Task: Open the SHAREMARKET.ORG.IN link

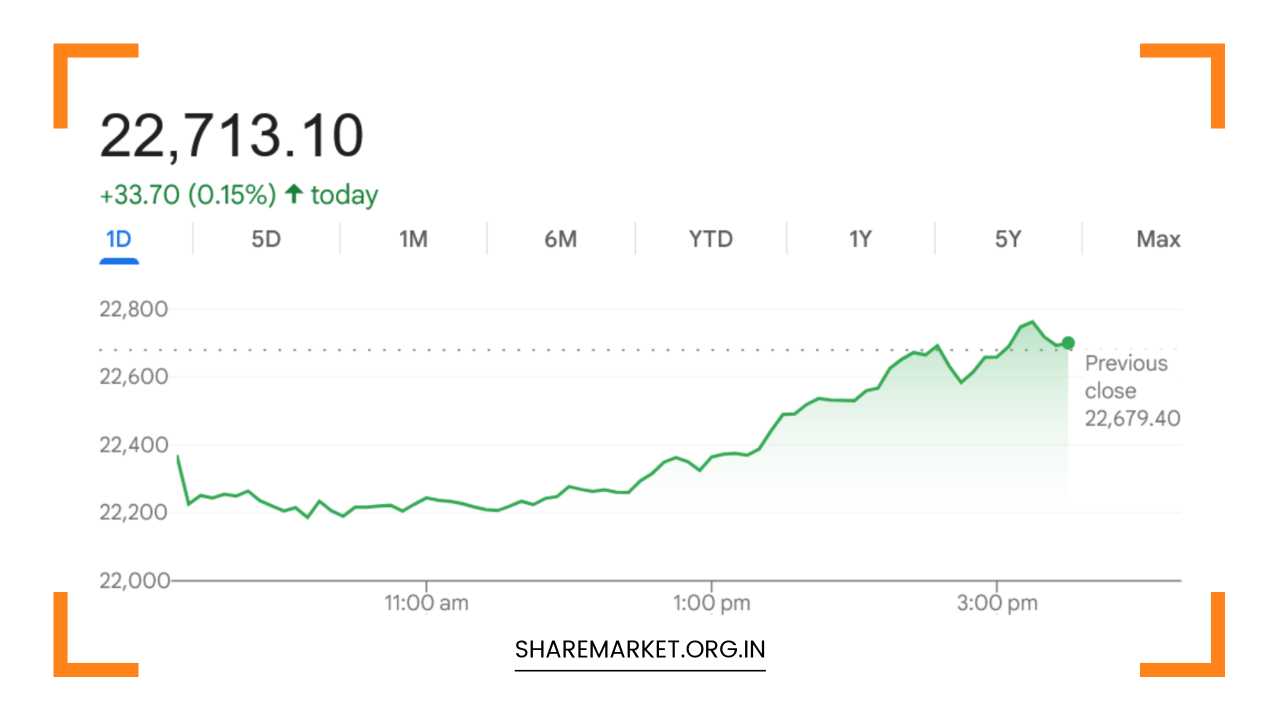Action: (x=639, y=648)
